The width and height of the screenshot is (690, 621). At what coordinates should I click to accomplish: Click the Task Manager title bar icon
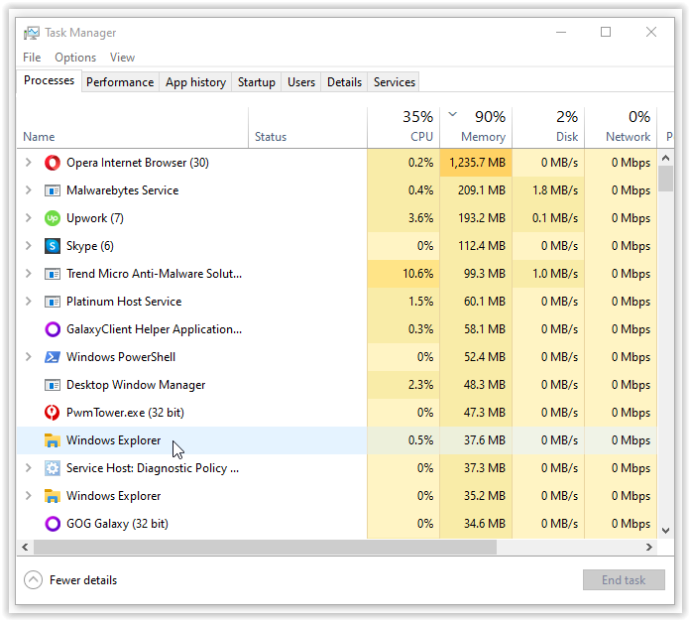click(x=31, y=33)
